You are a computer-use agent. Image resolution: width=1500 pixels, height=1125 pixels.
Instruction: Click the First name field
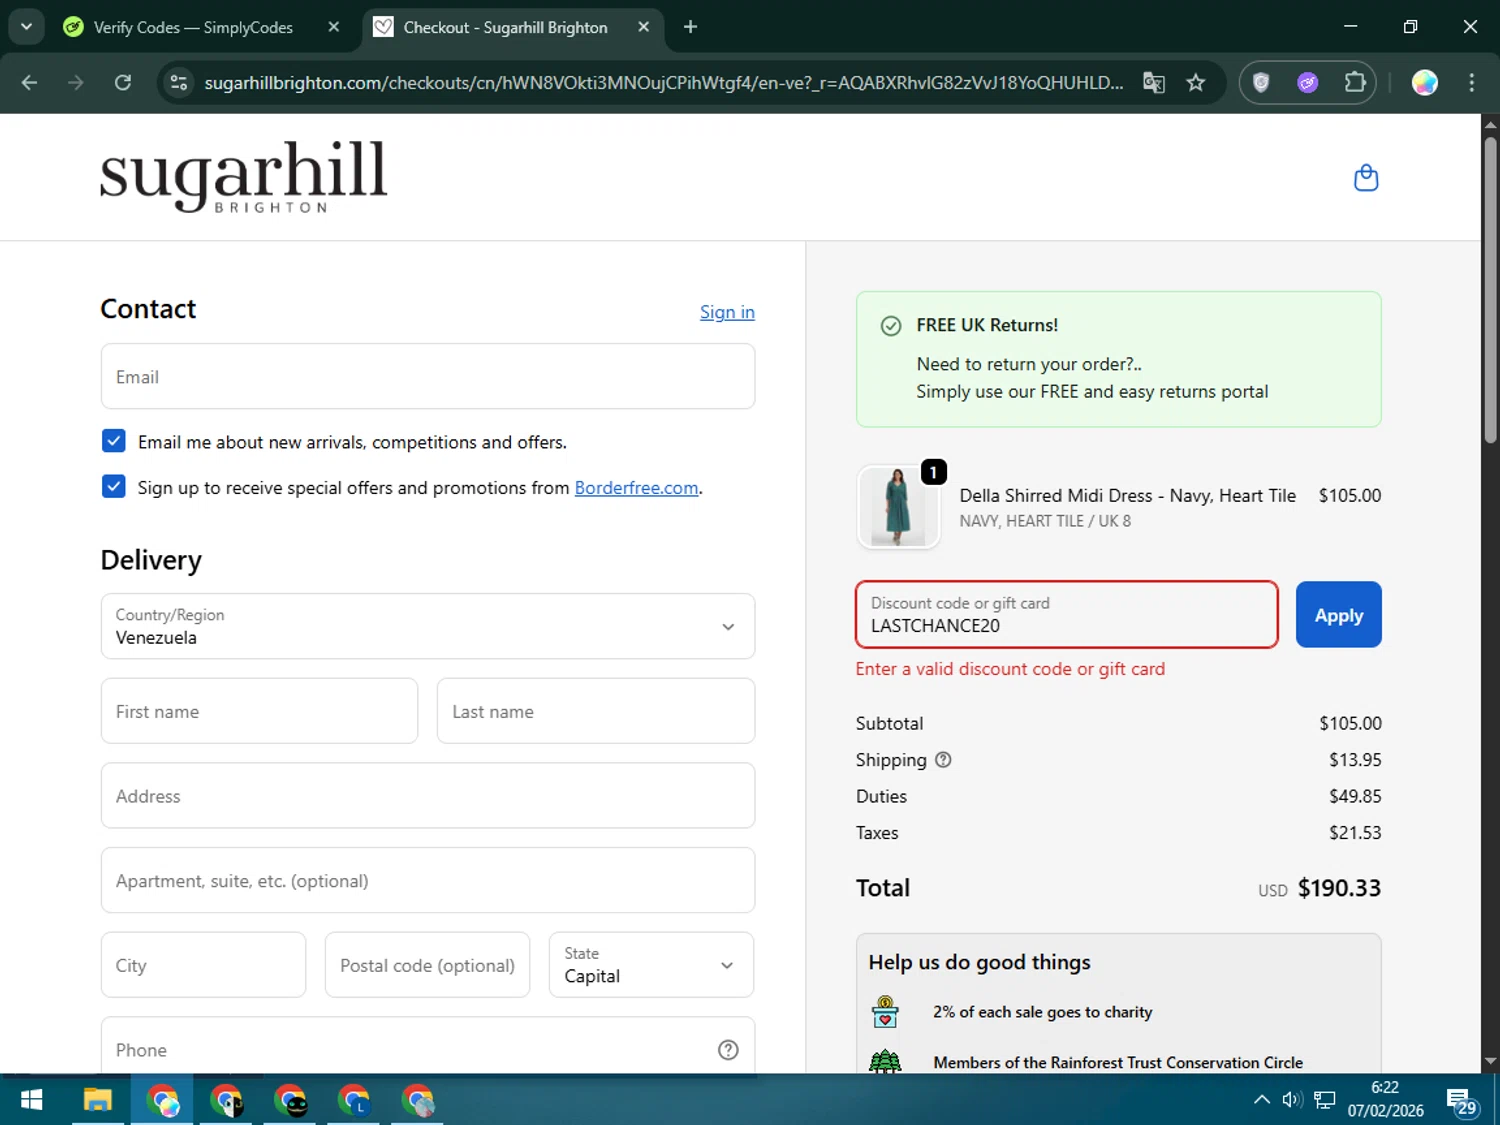259,711
